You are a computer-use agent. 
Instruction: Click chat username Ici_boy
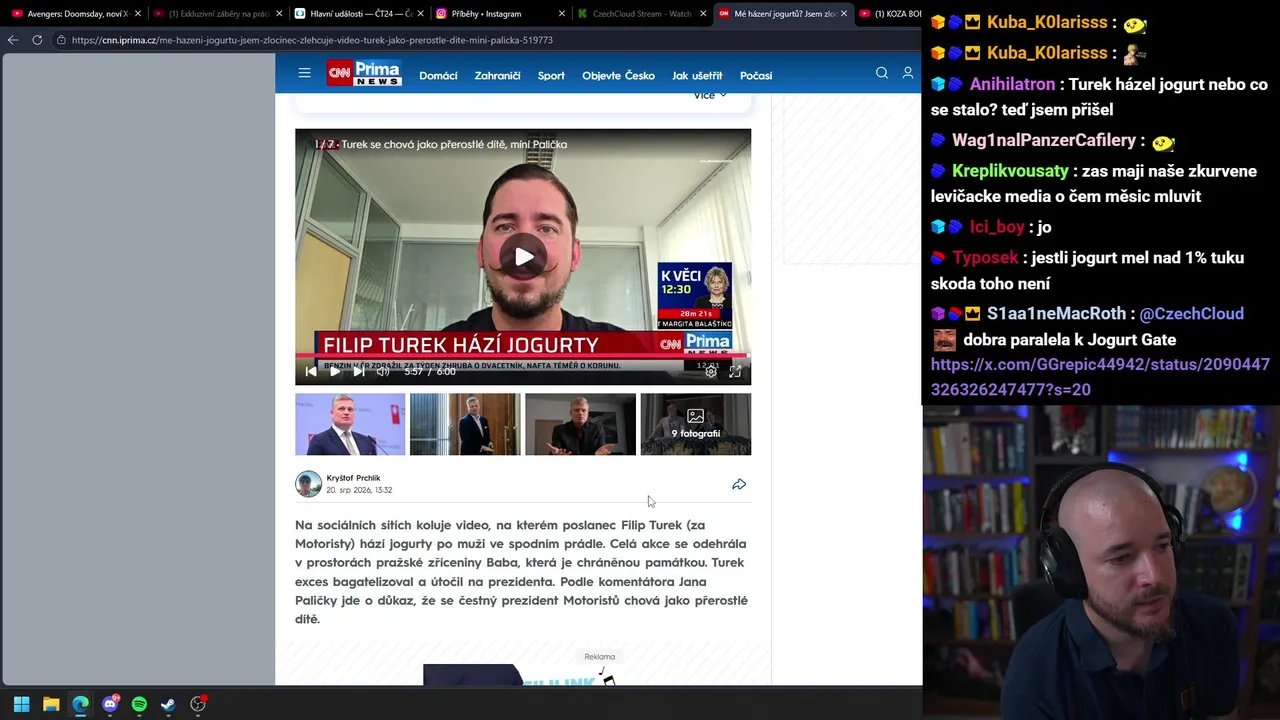[997, 227]
